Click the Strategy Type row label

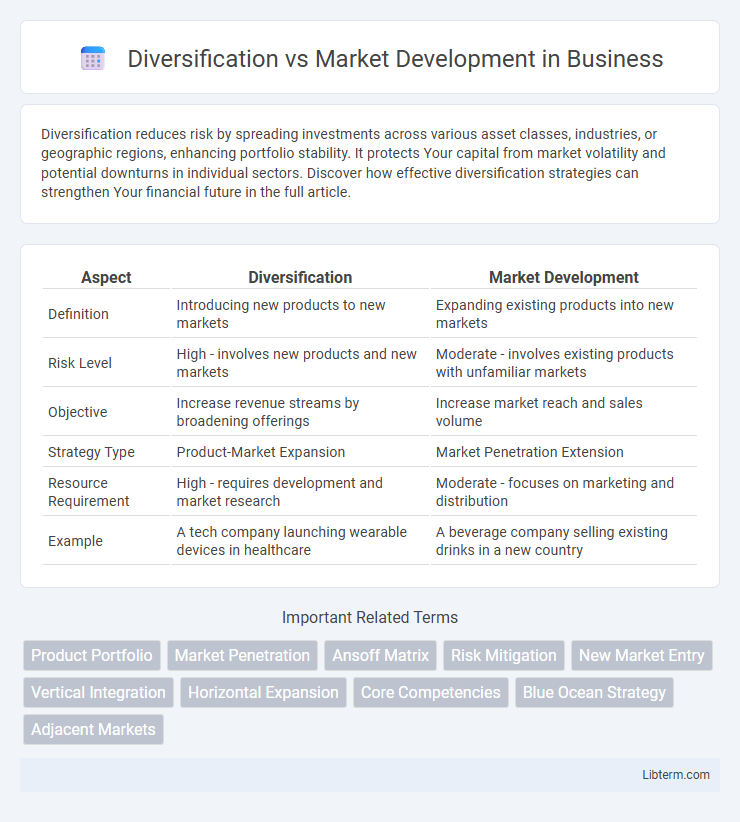point(91,452)
